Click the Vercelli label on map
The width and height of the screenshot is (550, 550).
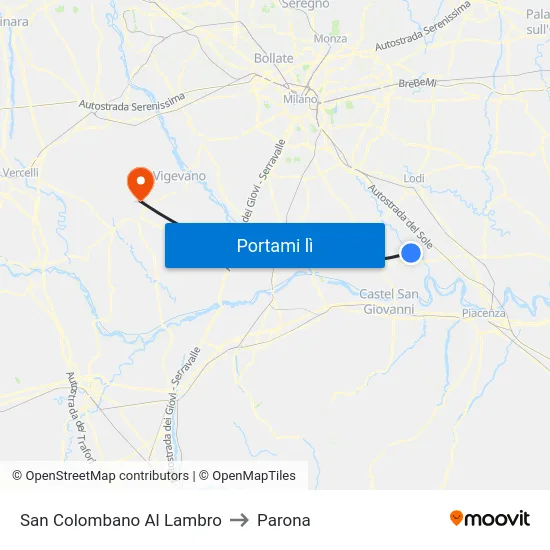click(20, 173)
